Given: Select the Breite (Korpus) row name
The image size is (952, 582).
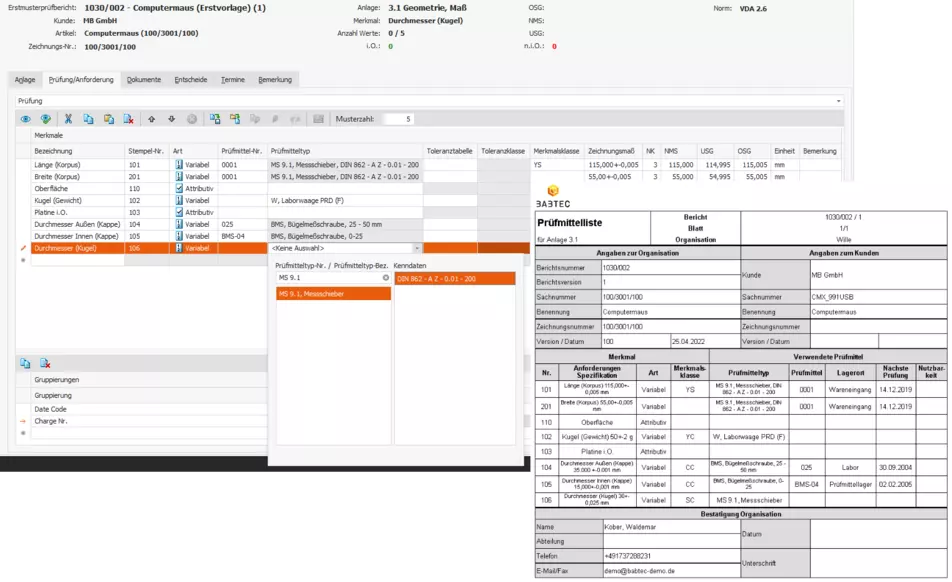Looking at the screenshot, I should click(x=57, y=177).
